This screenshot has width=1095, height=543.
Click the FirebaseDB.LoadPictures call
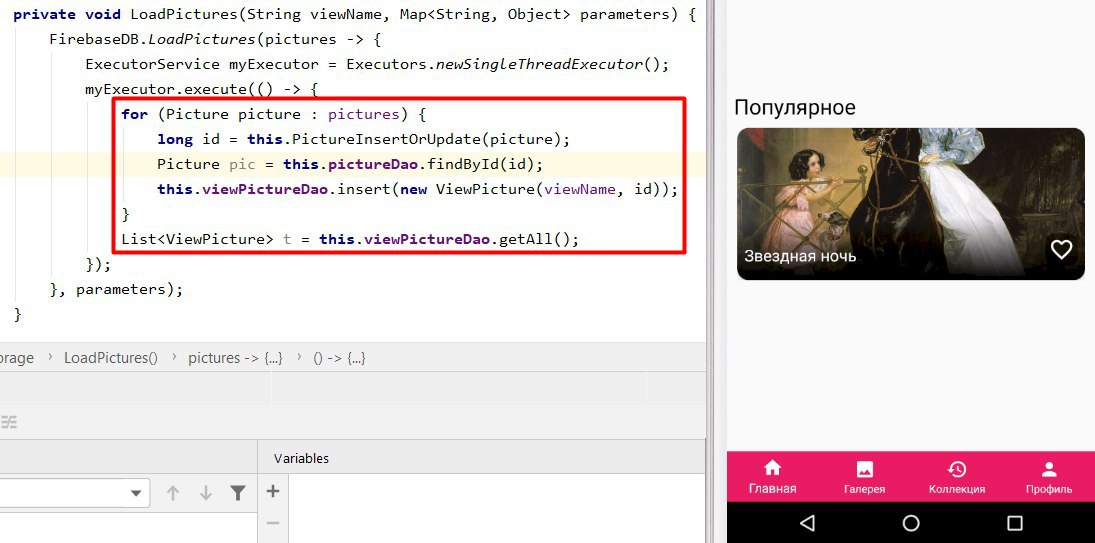coord(153,39)
